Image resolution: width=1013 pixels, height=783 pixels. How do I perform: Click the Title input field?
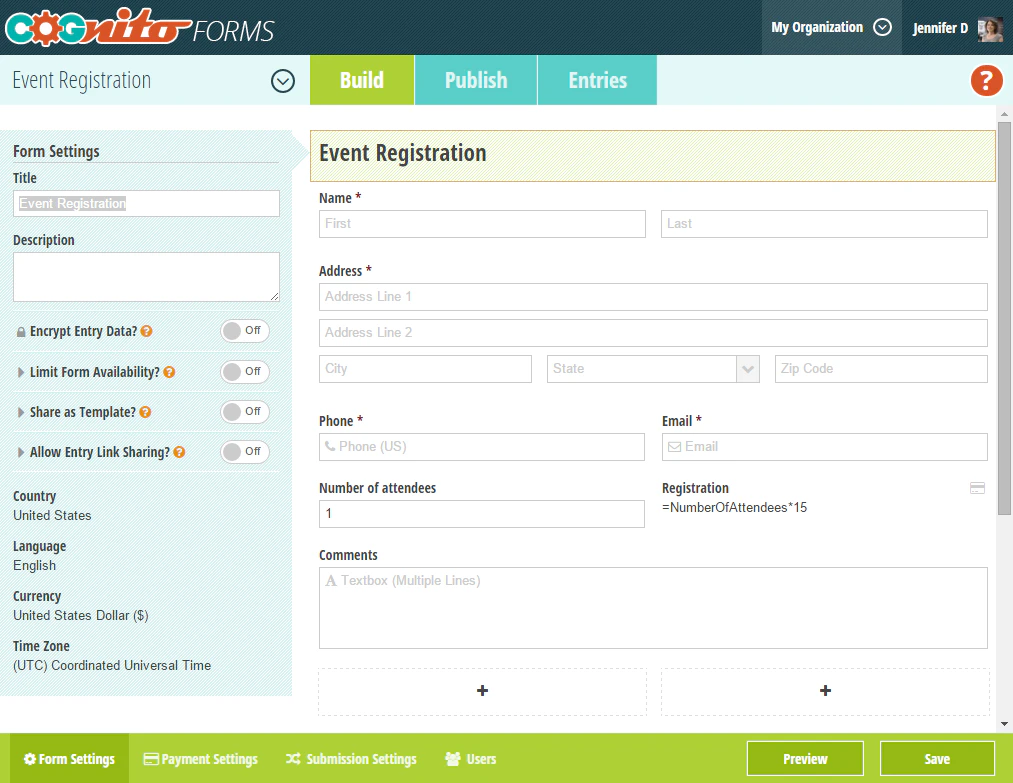(146, 204)
